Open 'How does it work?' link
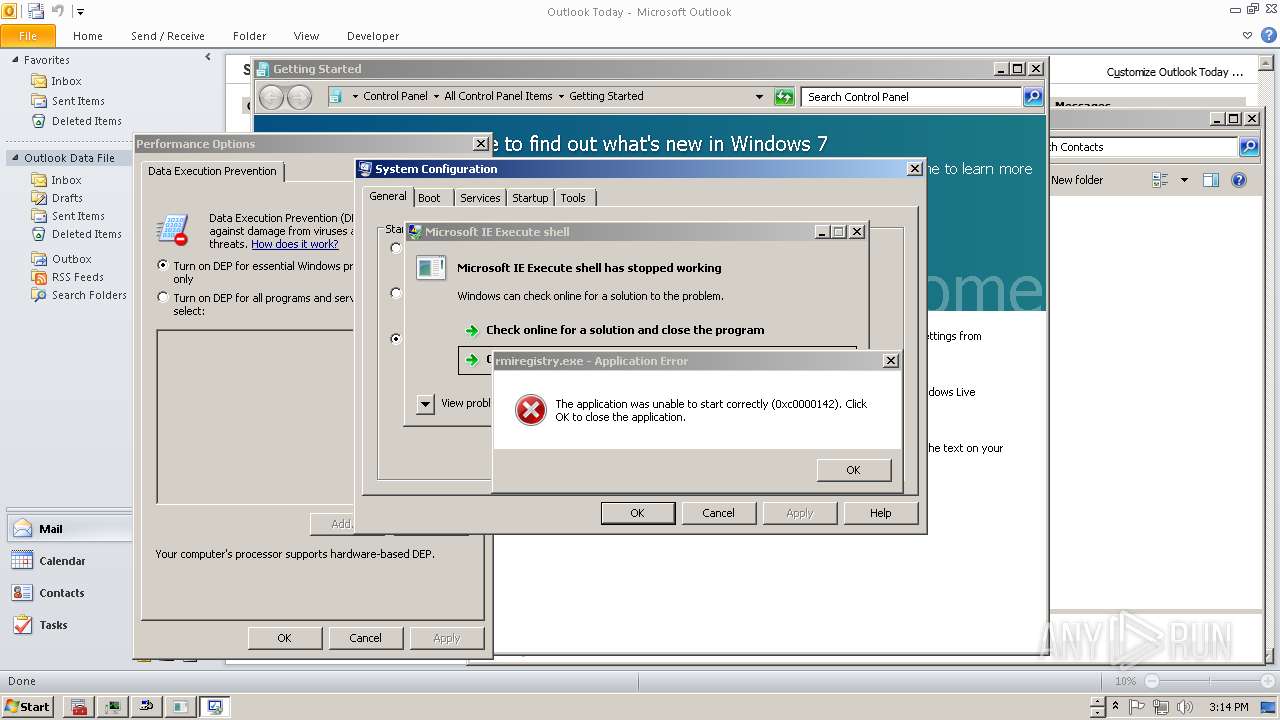 294,244
